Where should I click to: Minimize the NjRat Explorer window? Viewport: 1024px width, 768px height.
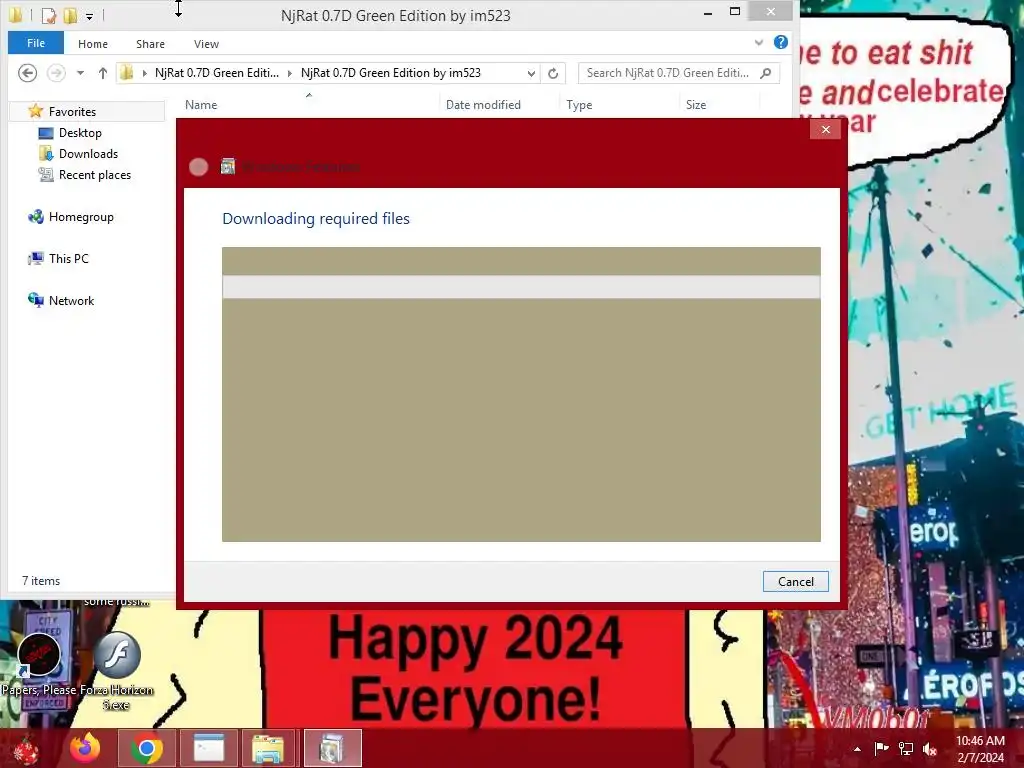pyautogui.click(x=708, y=12)
